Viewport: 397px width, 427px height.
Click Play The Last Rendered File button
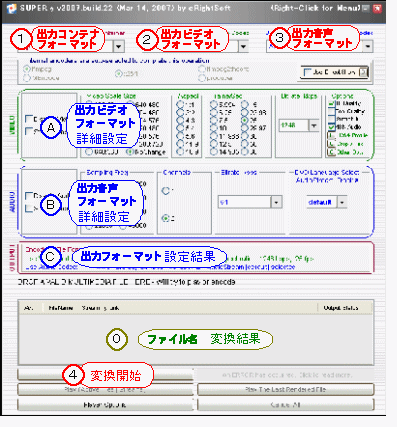(x=285, y=389)
